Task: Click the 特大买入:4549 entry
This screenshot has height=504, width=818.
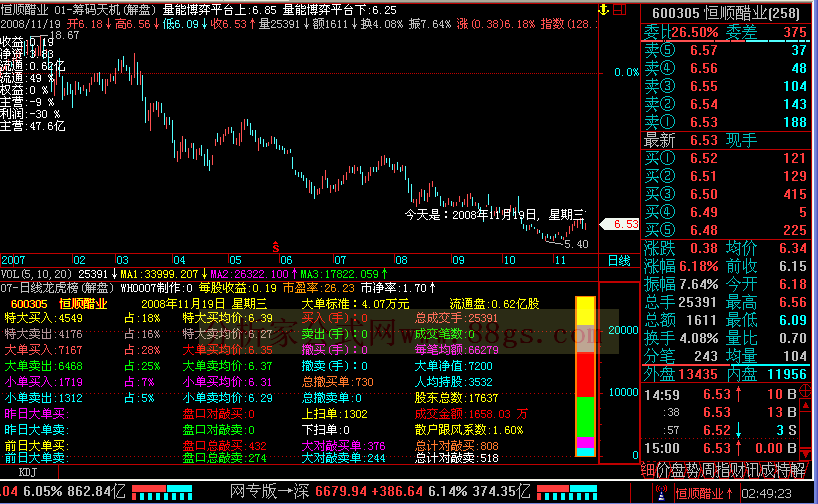Action: click(x=43, y=318)
